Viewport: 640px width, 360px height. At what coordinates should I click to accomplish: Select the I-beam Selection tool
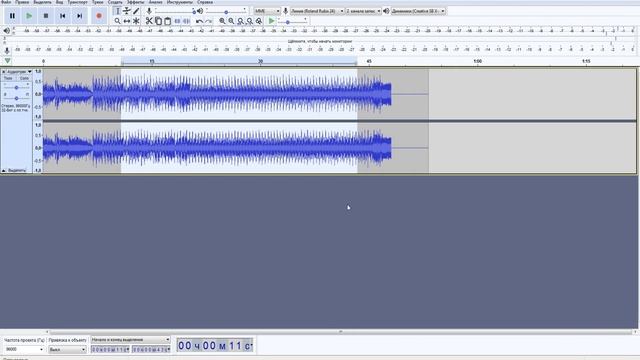pyautogui.click(x=118, y=11)
